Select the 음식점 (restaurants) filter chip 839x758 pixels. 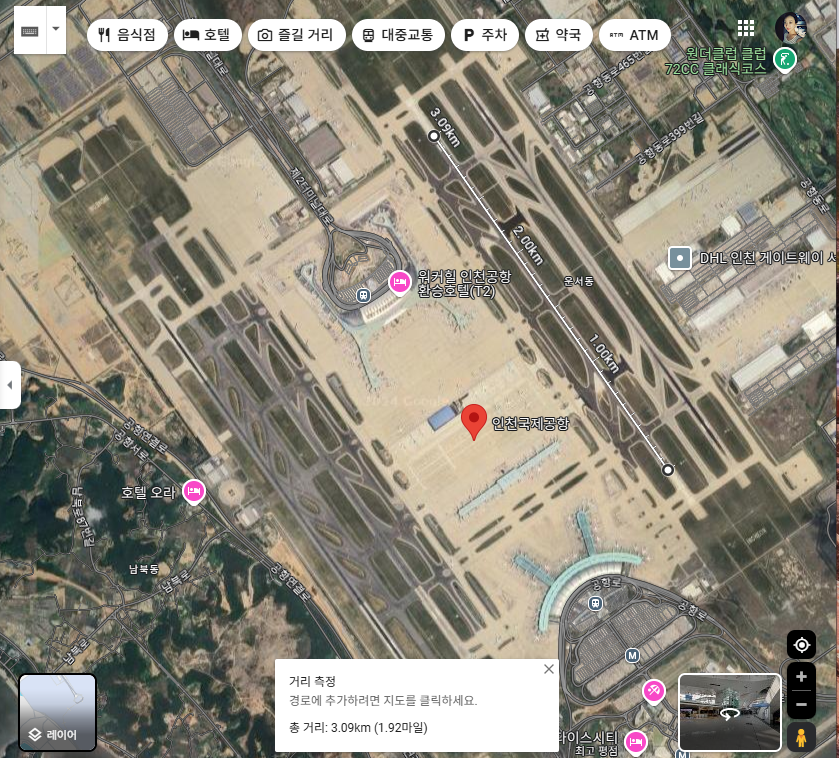tap(127, 35)
